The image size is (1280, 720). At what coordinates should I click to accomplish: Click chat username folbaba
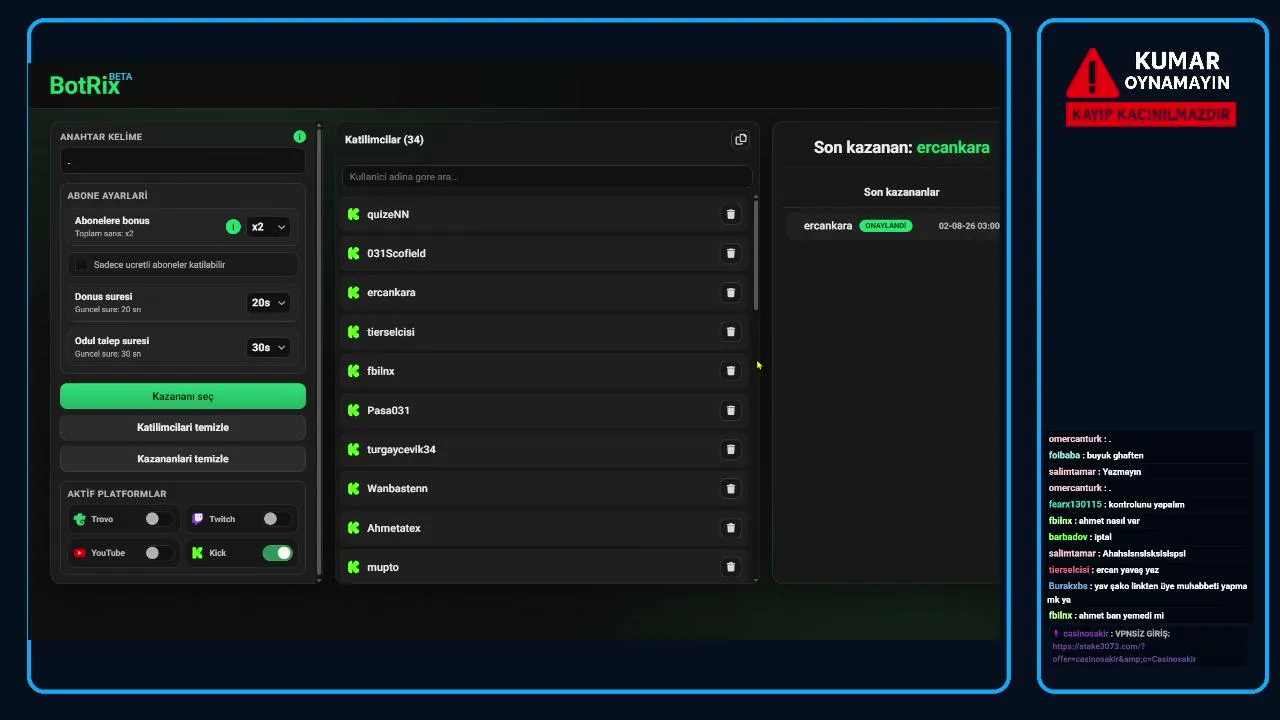pyautogui.click(x=1064, y=456)
